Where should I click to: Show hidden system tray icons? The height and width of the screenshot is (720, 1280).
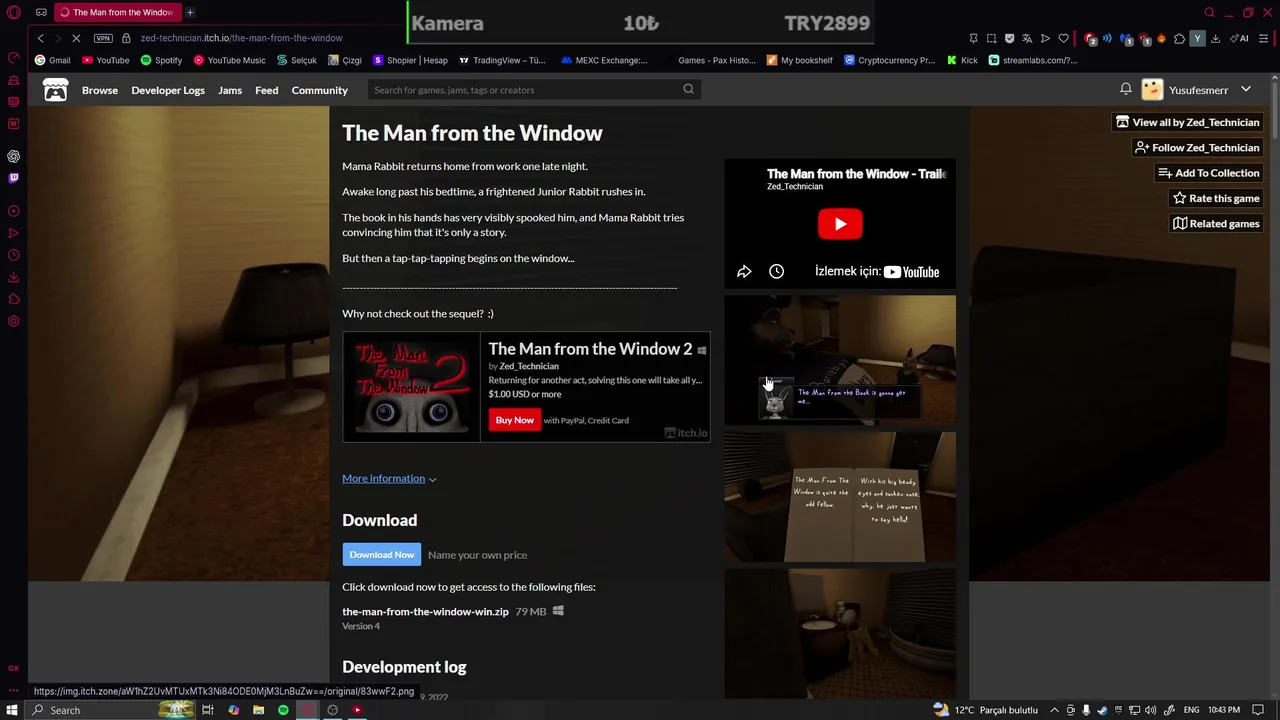pos(1053,710)
